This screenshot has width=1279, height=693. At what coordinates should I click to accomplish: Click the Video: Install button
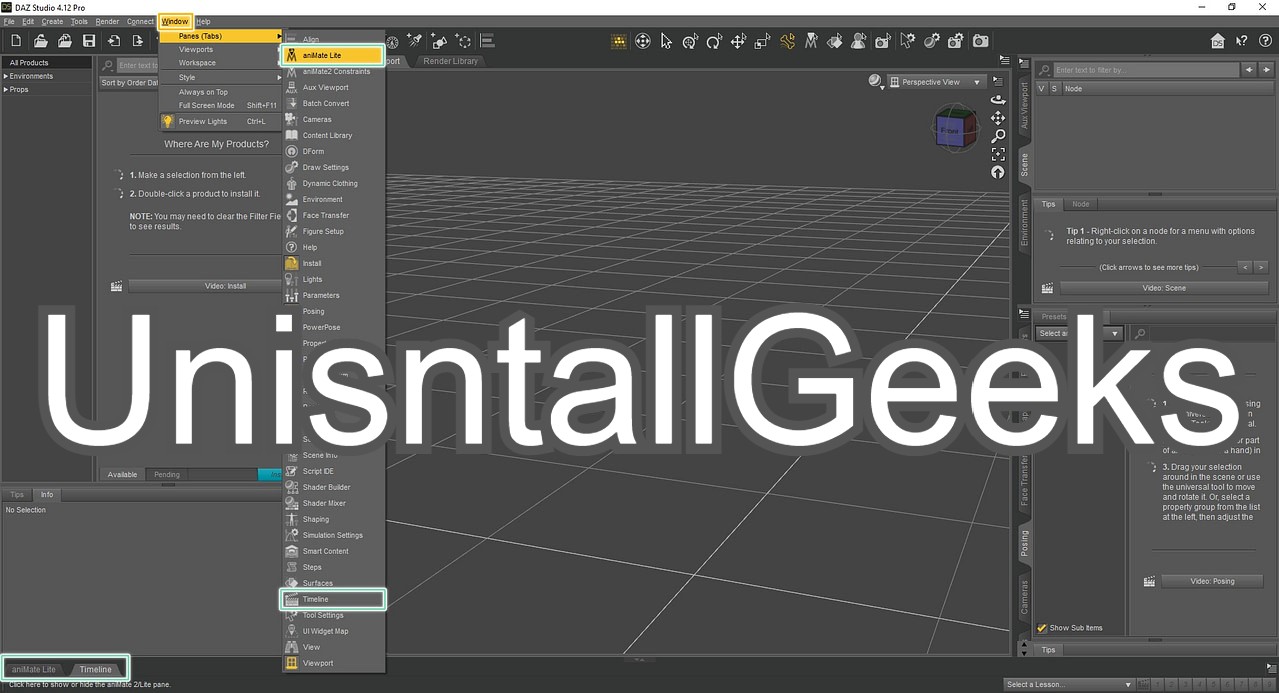point(205,286)
